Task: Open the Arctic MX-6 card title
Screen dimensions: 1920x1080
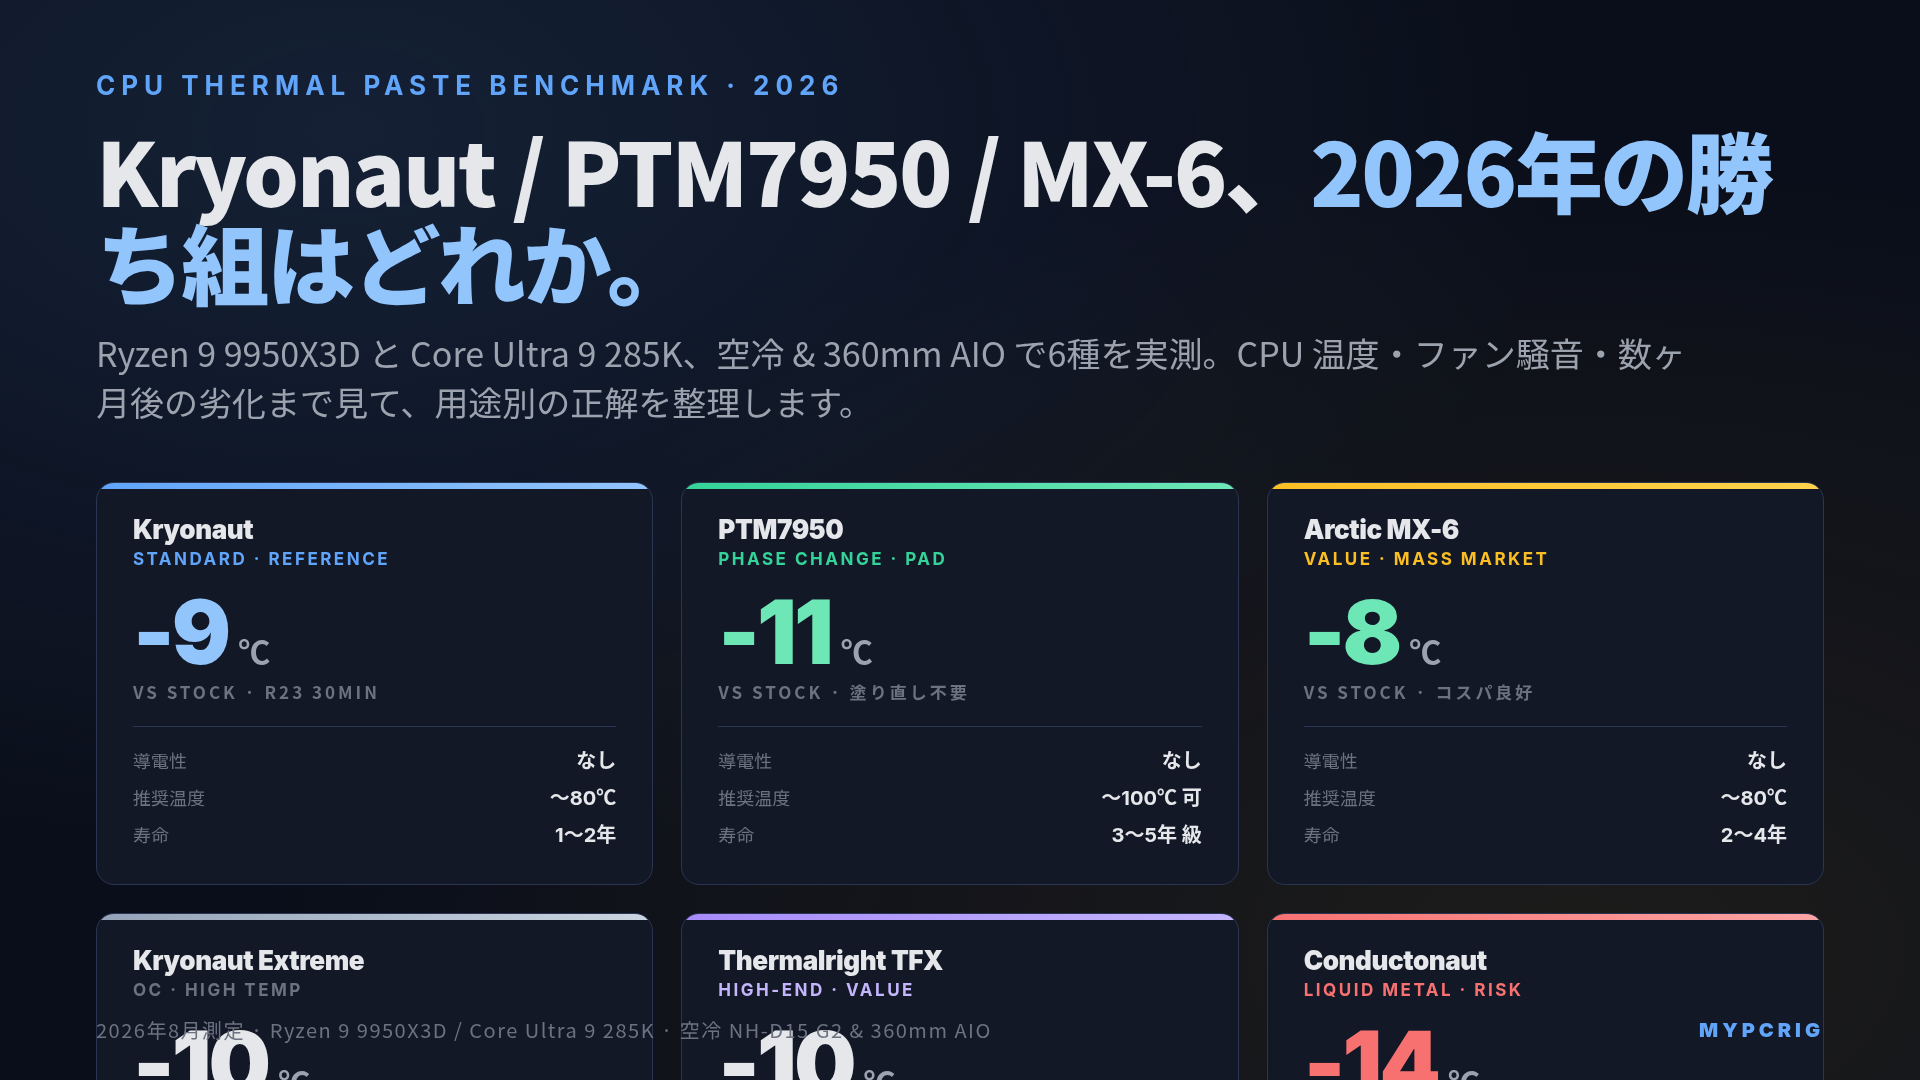Action: tap(1381, 529)
